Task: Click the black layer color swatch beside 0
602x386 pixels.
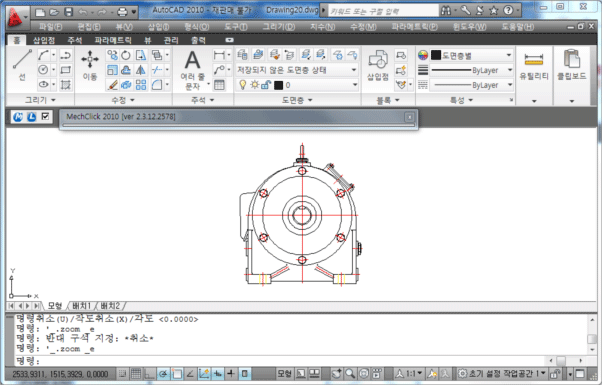Action: point(278,85)
